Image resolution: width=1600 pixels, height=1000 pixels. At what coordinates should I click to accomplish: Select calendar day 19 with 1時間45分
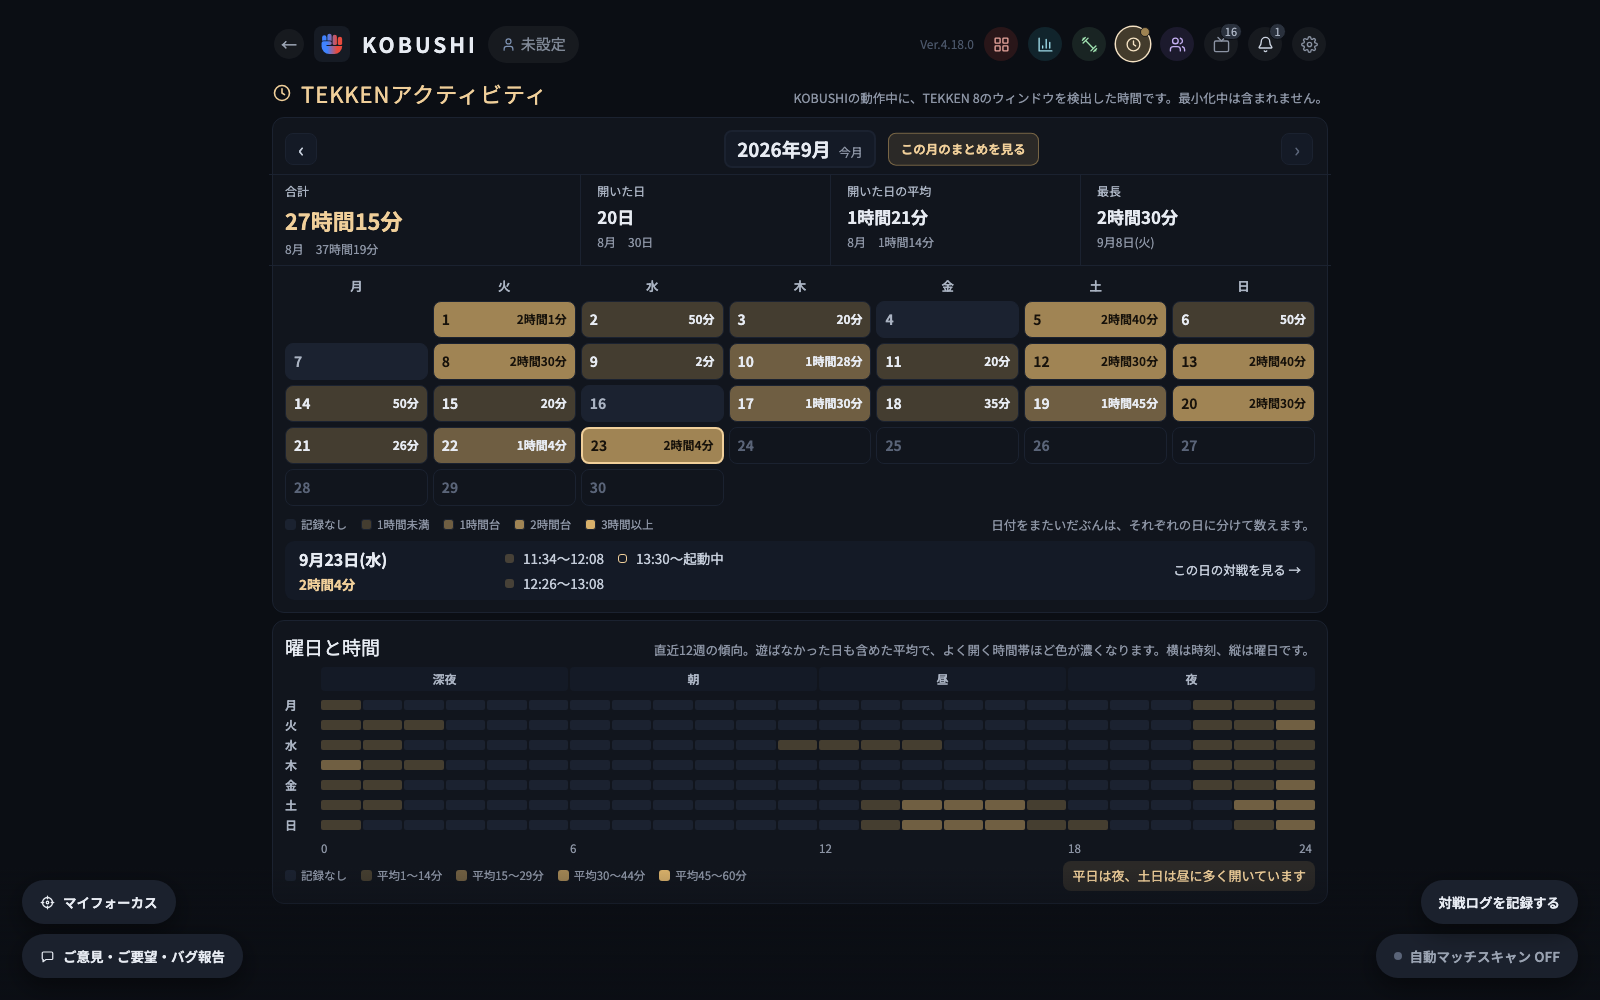(1095, 404)
